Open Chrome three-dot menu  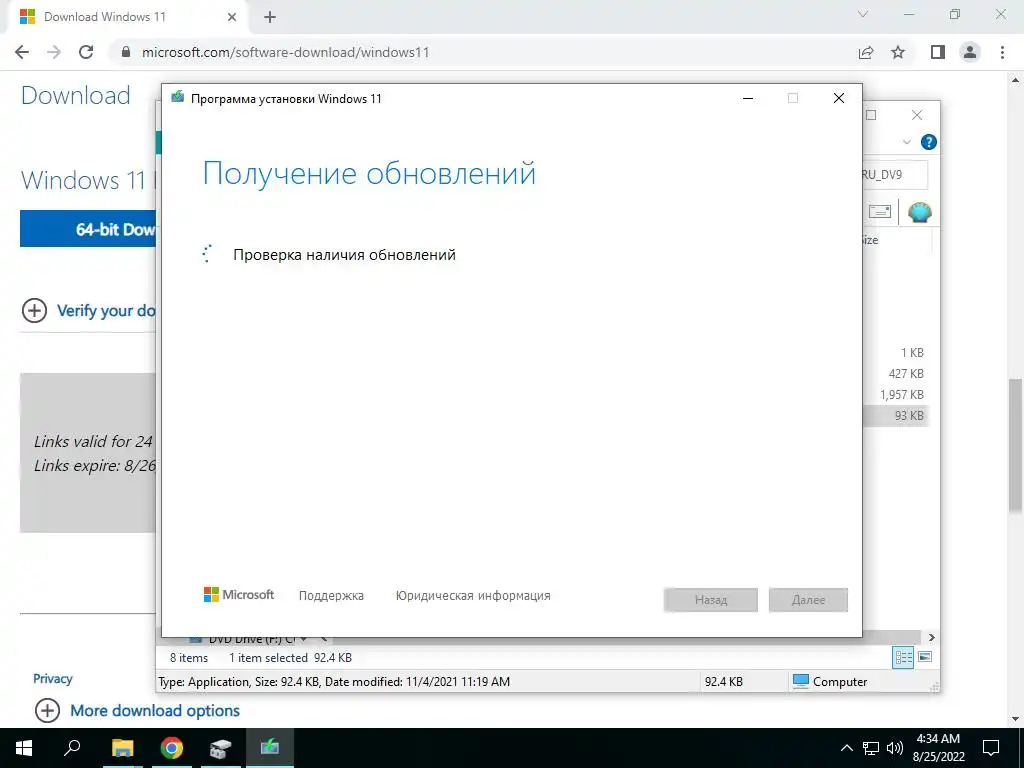[x=1002, y=52]
